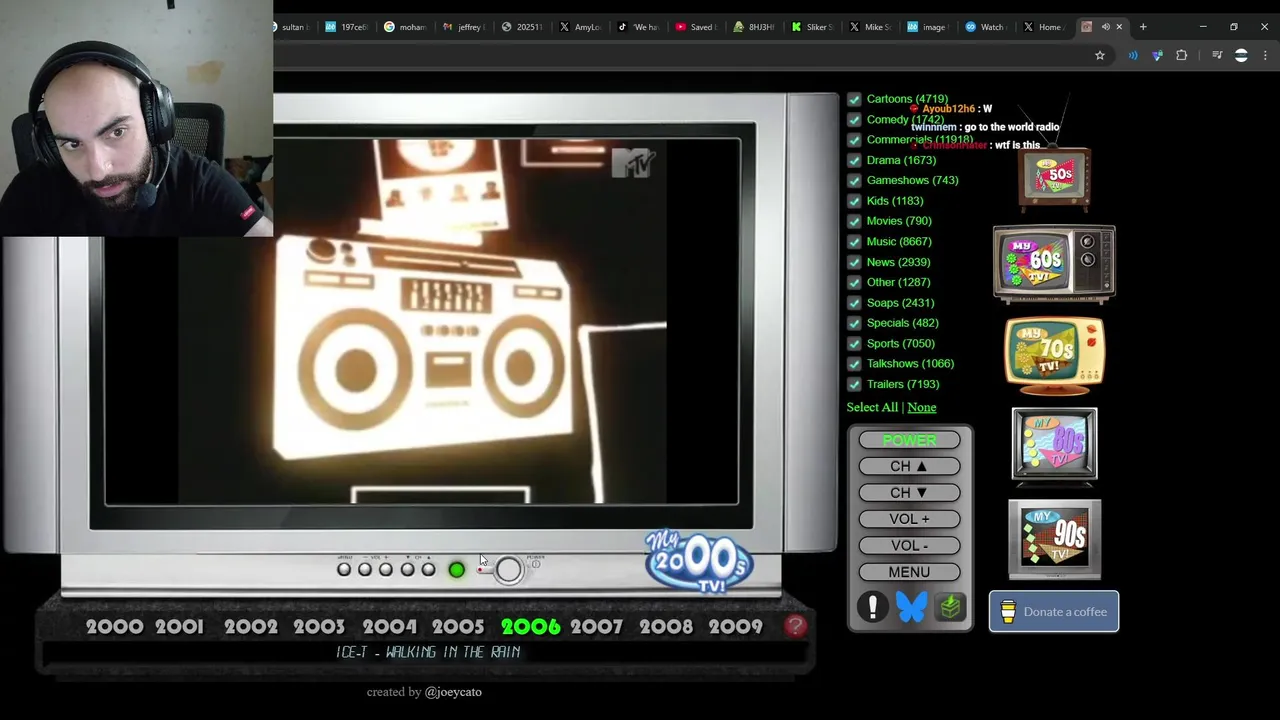Close the active browser tab

click(1119, 27)
